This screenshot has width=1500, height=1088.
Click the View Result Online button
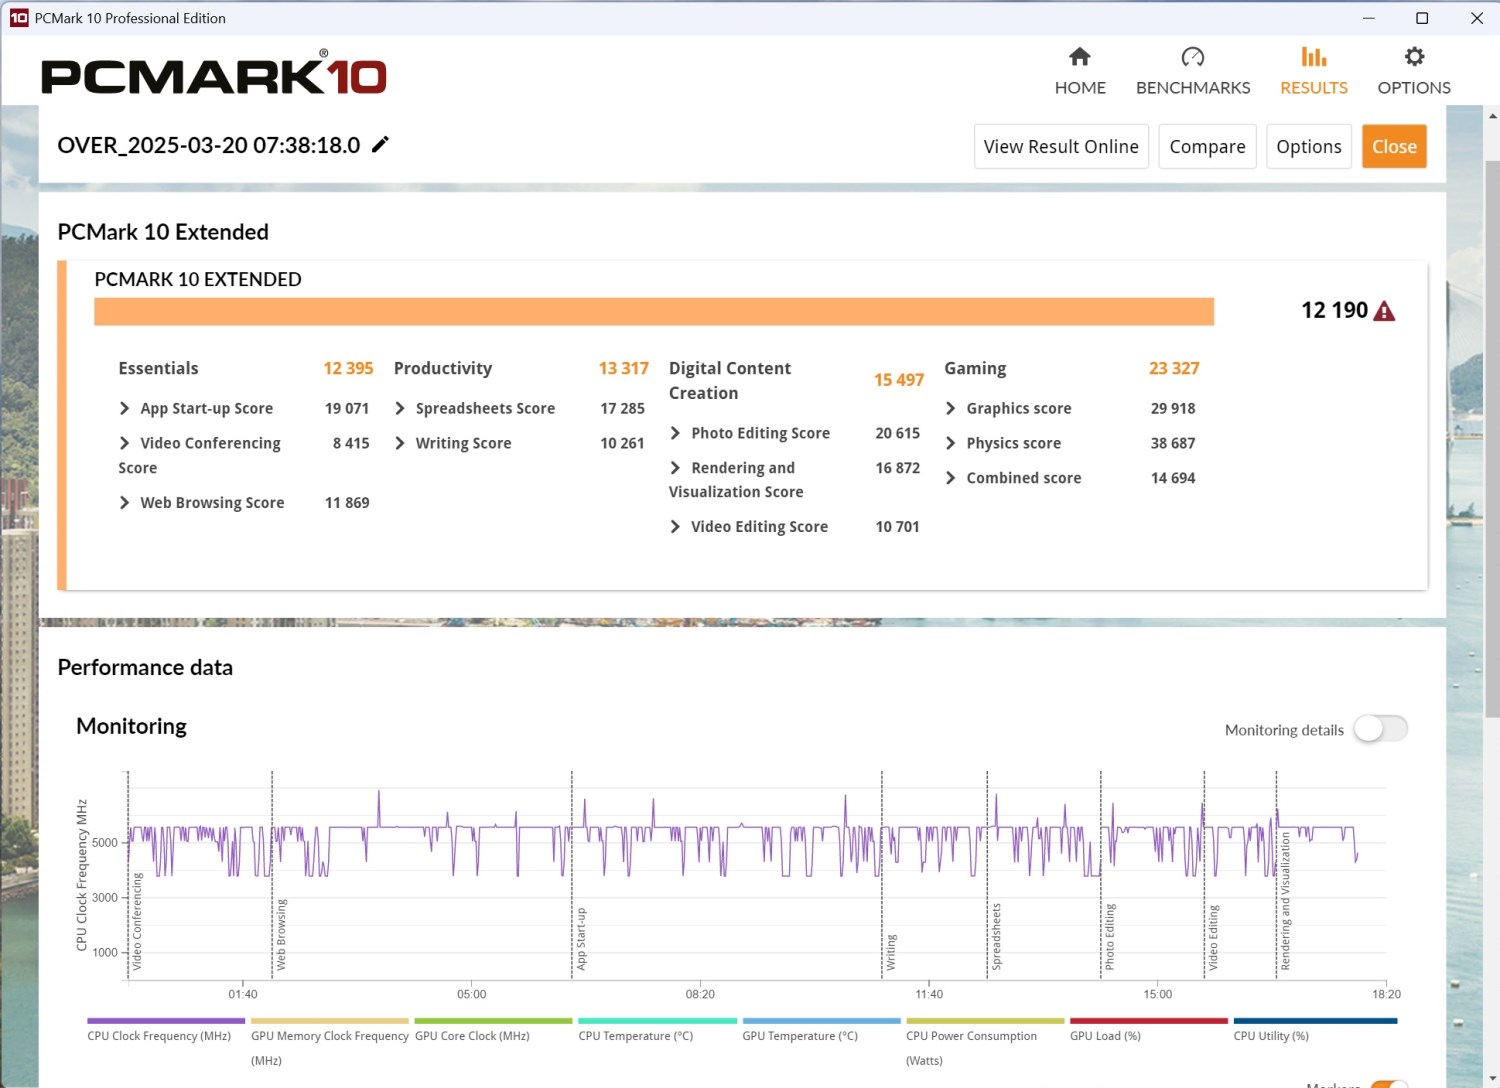click(1061, 147)
